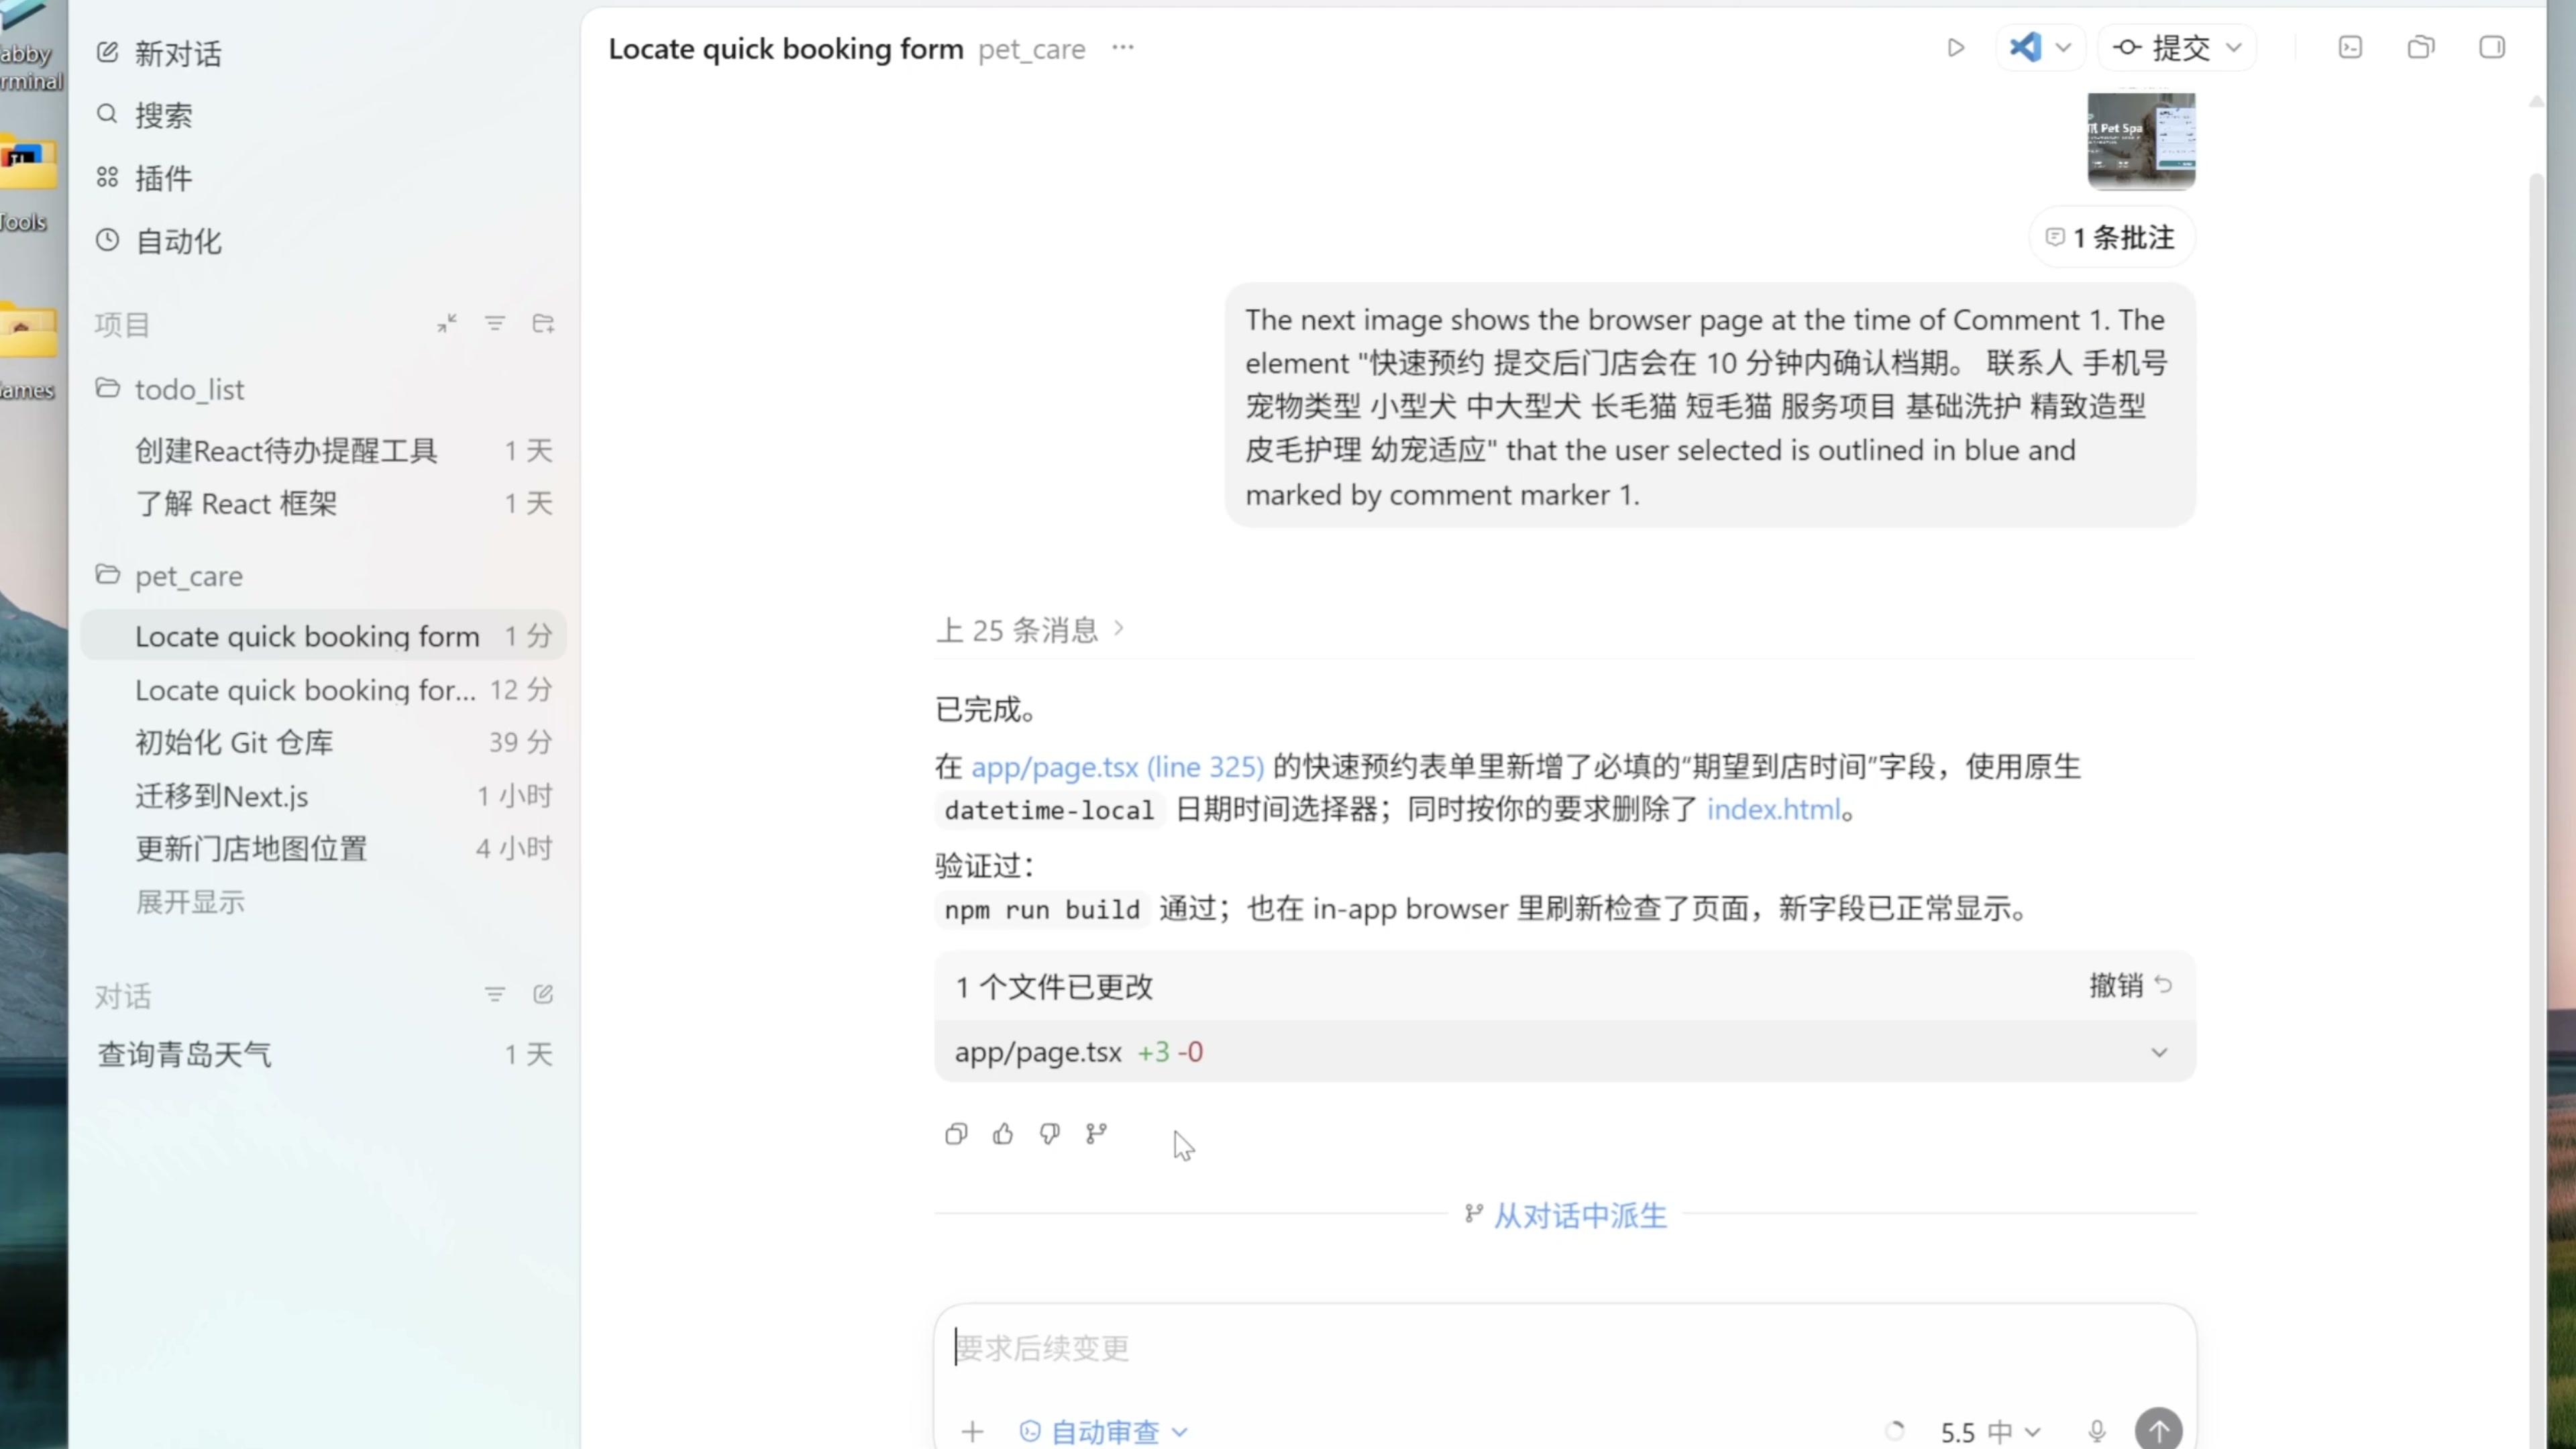Click the app/page.tsx (line 325) link
This screenshot has width=2576, height=1449.
click(x=1117, y=767)
